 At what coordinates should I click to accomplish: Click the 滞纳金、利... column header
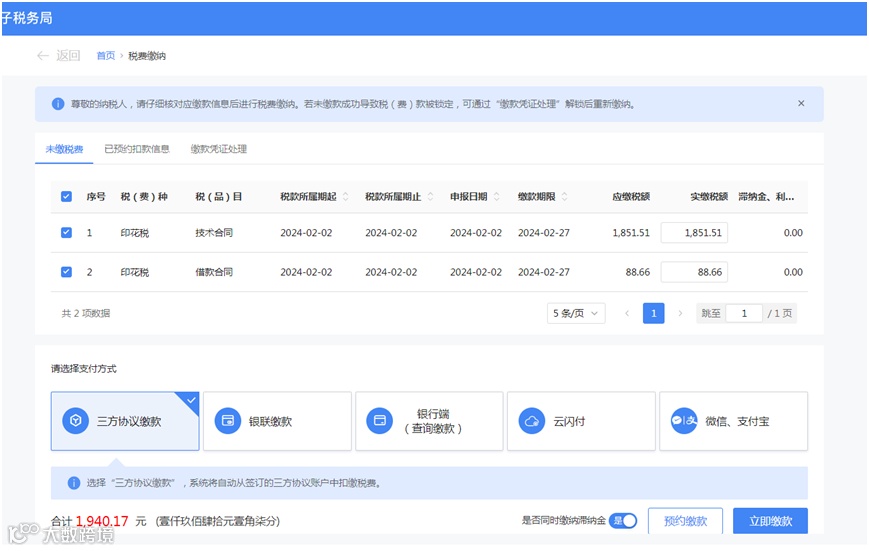(766, 196)
